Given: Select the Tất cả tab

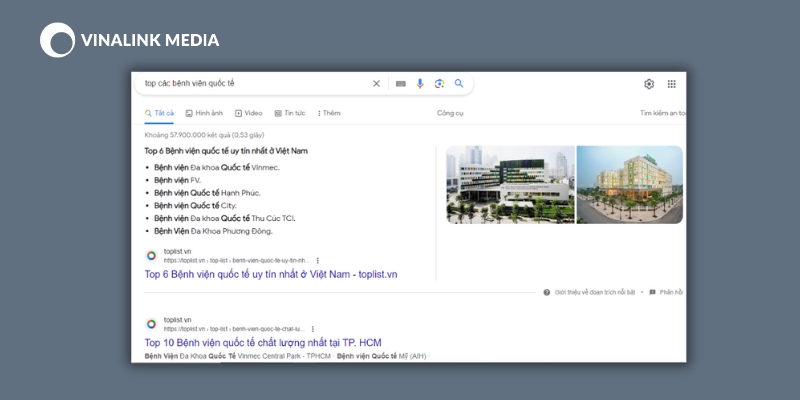Looking at the screenshot, I should (x=159, y=113).
